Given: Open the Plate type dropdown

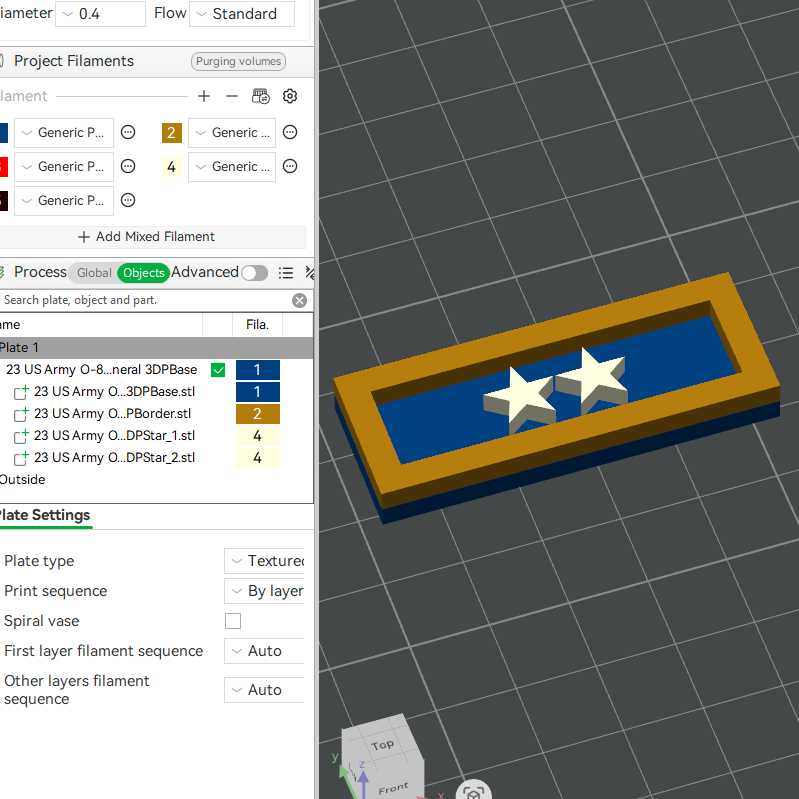Looking at the screenshot, I should (x=264, y=561).
